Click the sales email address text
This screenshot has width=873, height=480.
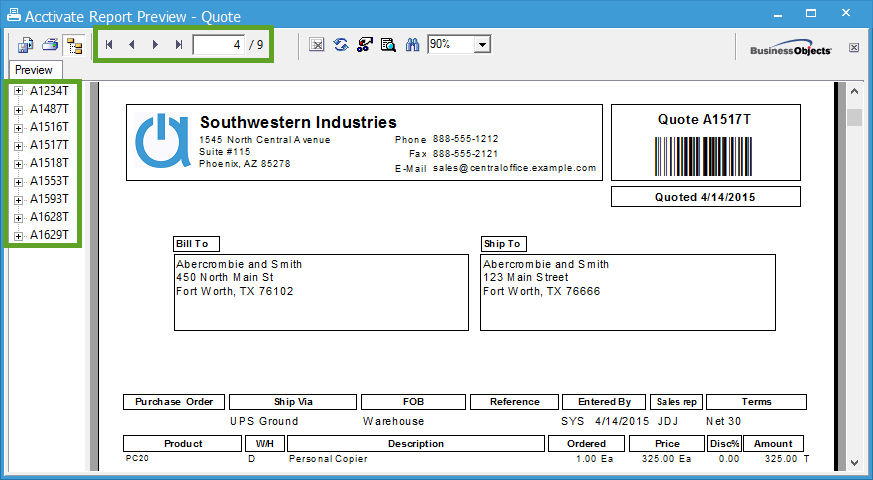point(514,168)
